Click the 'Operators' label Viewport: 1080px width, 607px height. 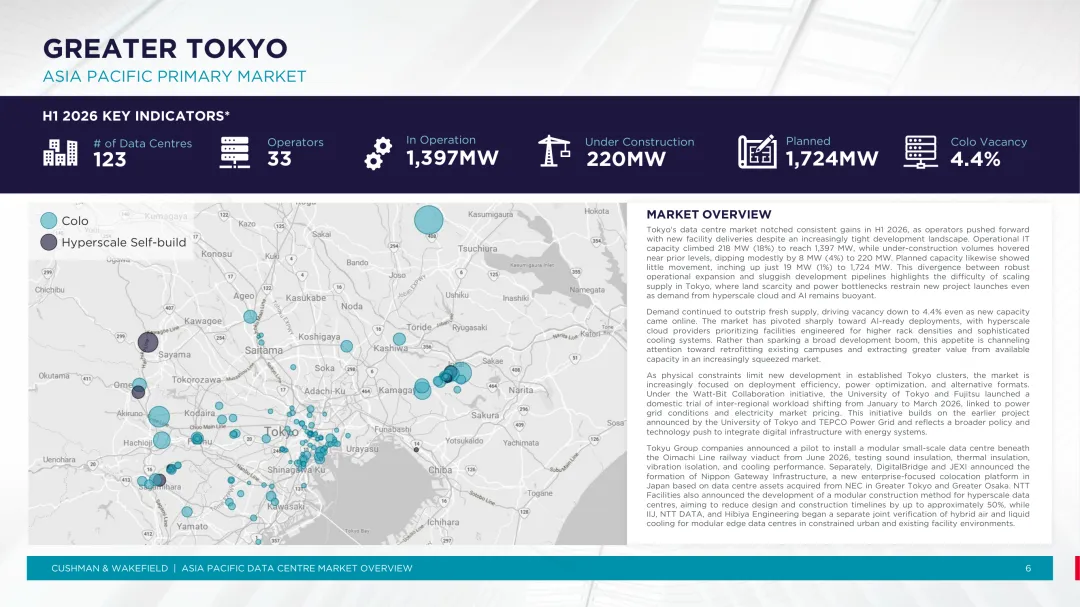click(295, 143)
